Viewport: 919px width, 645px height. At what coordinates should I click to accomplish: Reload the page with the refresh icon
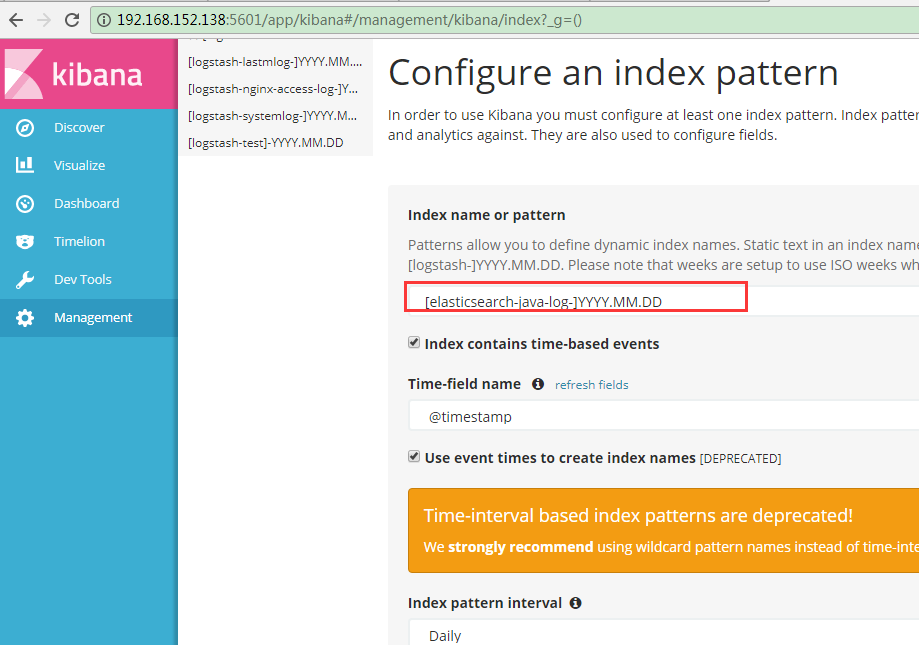72,20
